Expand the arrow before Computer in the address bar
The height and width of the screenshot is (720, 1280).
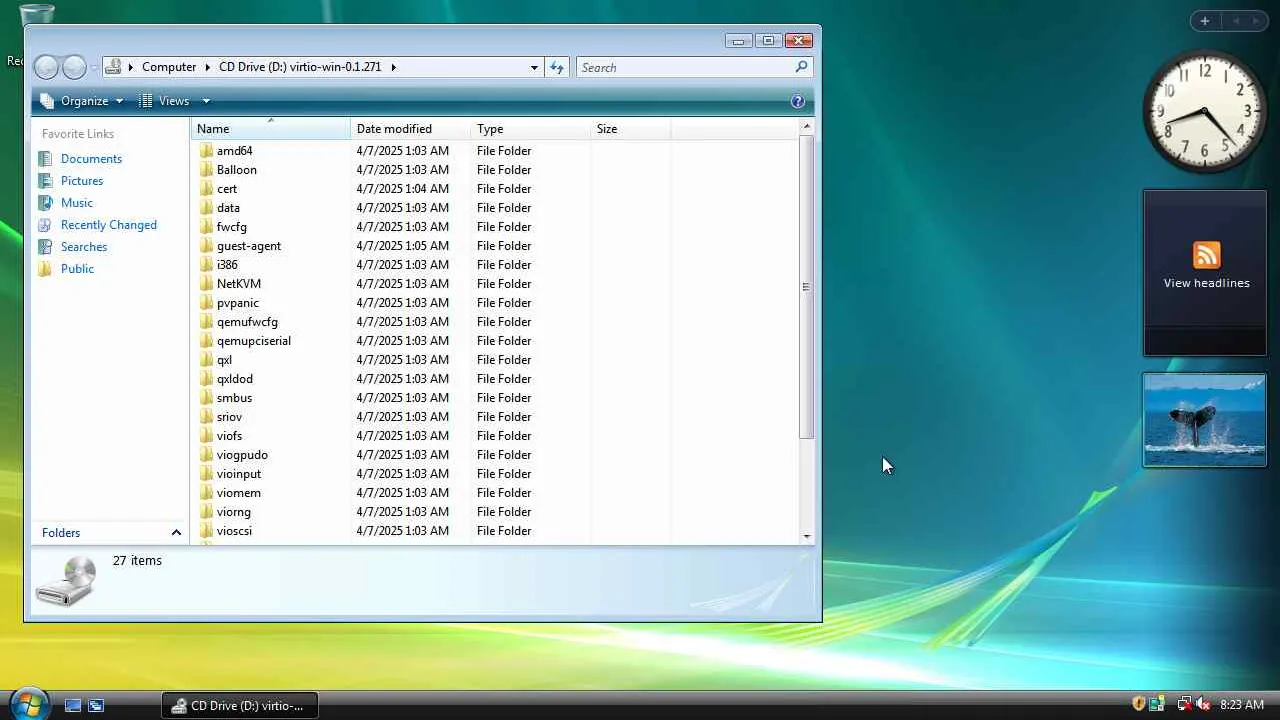[131, 67]
